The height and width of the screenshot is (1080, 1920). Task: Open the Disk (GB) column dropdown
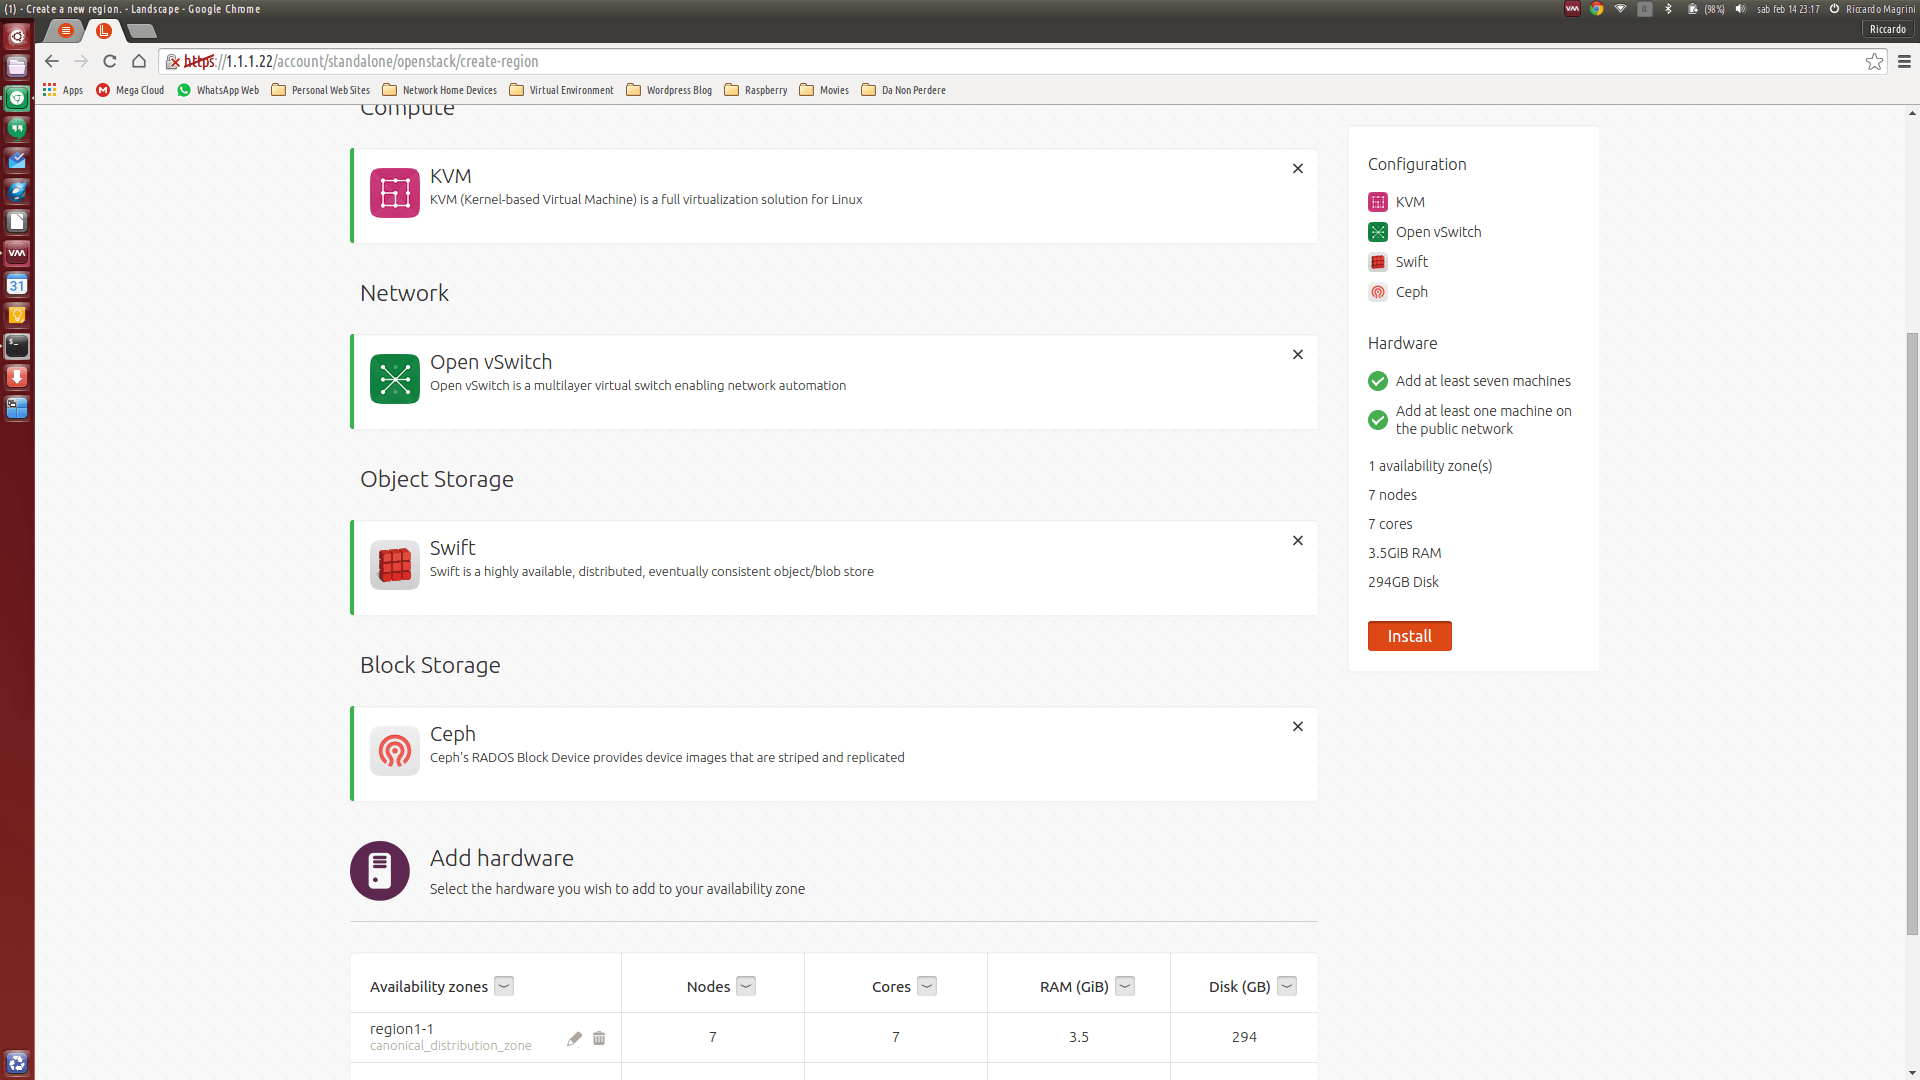point(1287,986)
